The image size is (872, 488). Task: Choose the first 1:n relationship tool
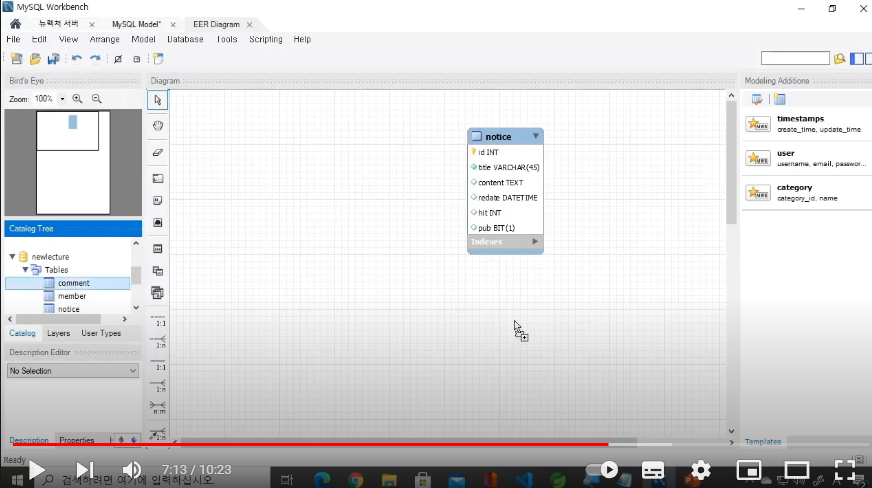[158, 342]
